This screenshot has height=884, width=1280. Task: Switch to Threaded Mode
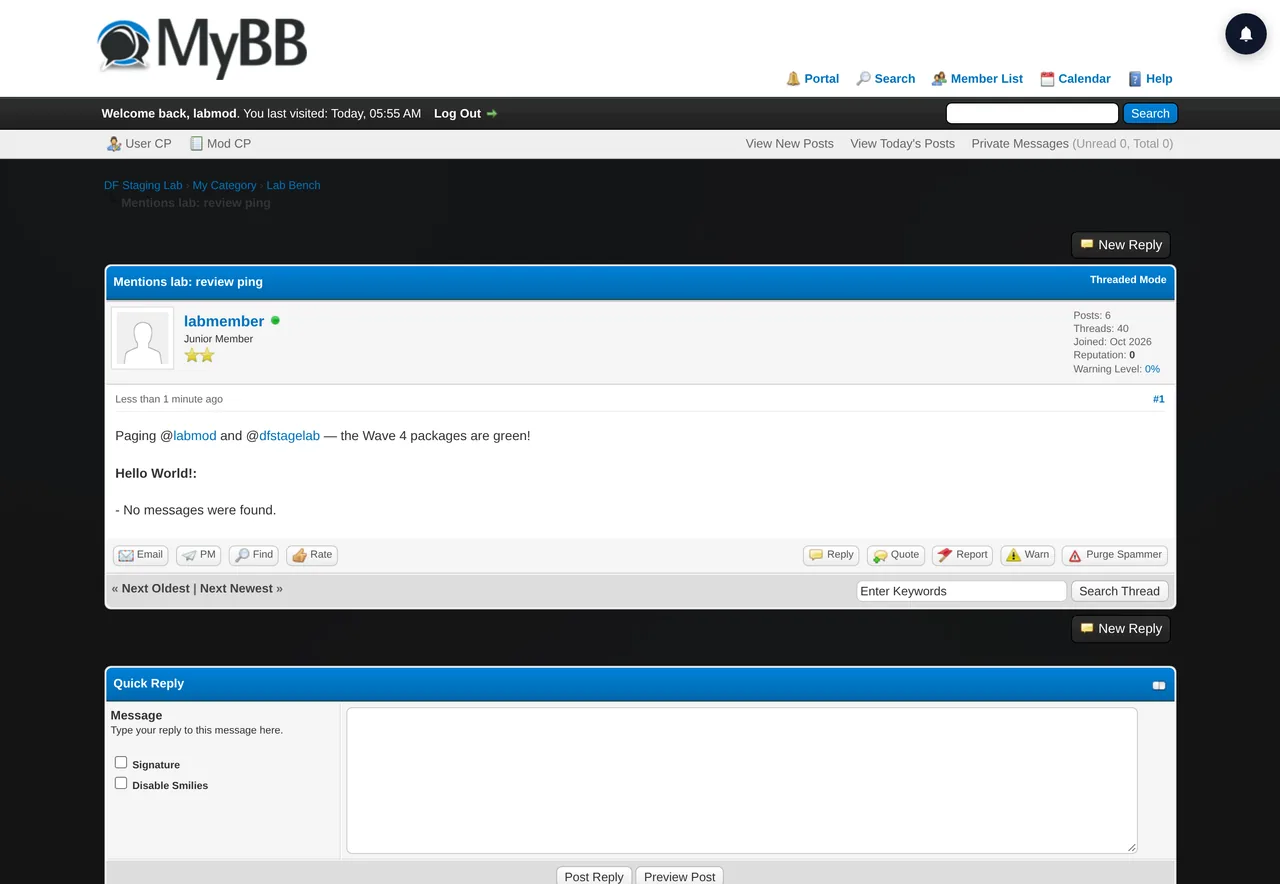pos(1128,280)
